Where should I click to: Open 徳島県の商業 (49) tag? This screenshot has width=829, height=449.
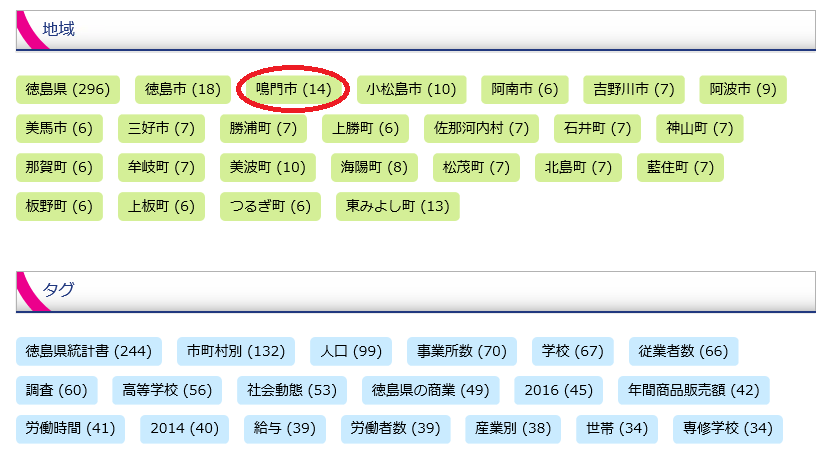point(430,390)
